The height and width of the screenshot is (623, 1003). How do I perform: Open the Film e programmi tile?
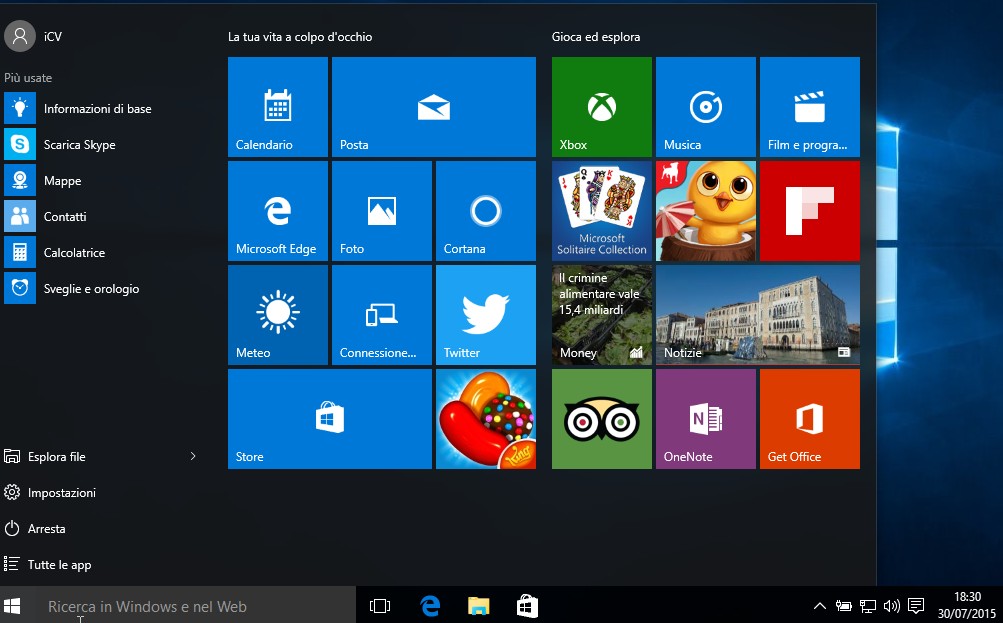pos(810,107)
